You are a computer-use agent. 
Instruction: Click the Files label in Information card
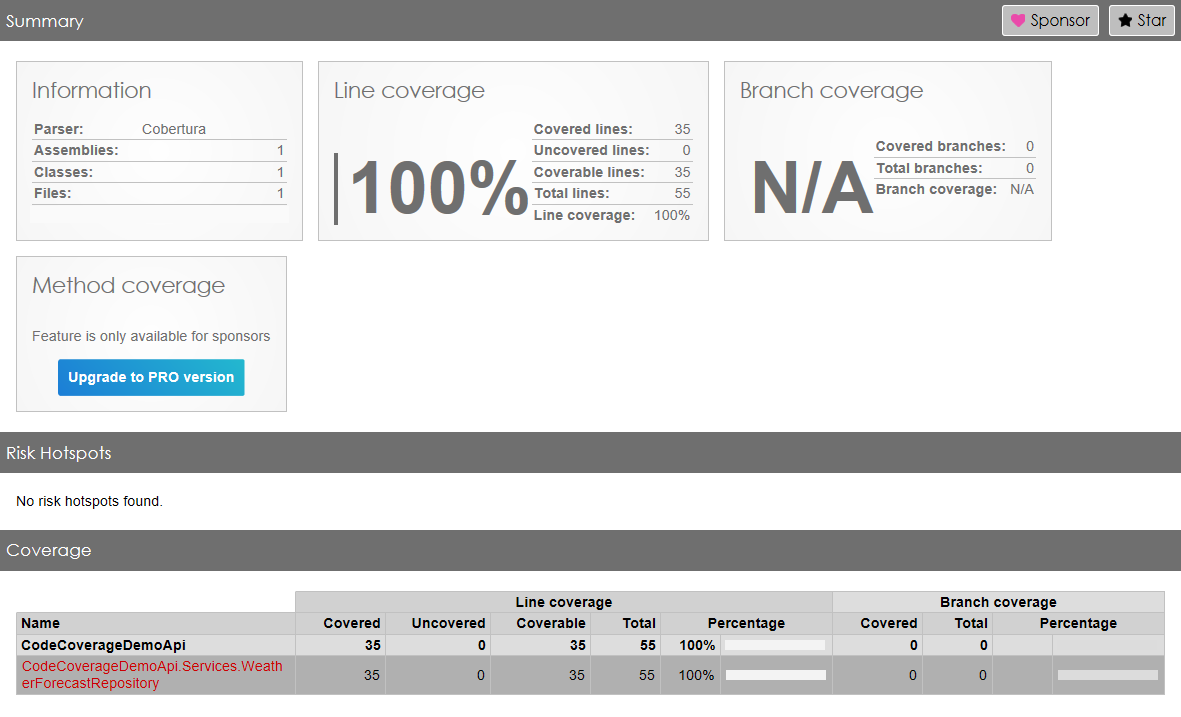click(53, 193)
